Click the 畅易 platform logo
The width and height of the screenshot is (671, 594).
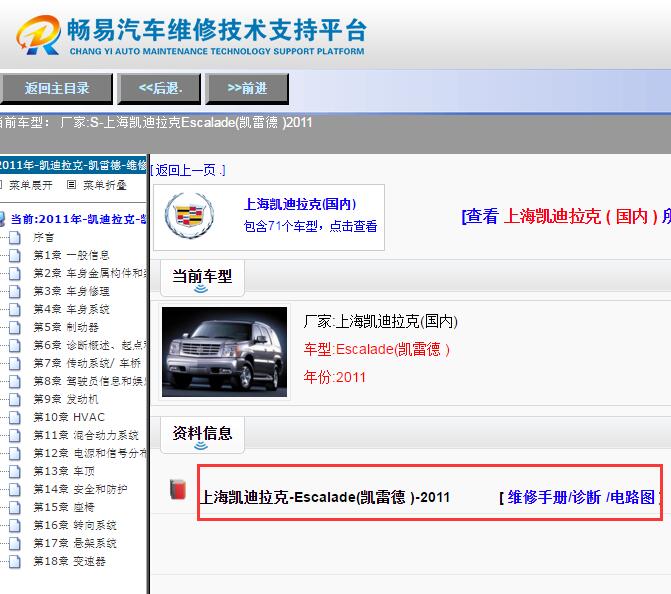click(x=191, y=36)
